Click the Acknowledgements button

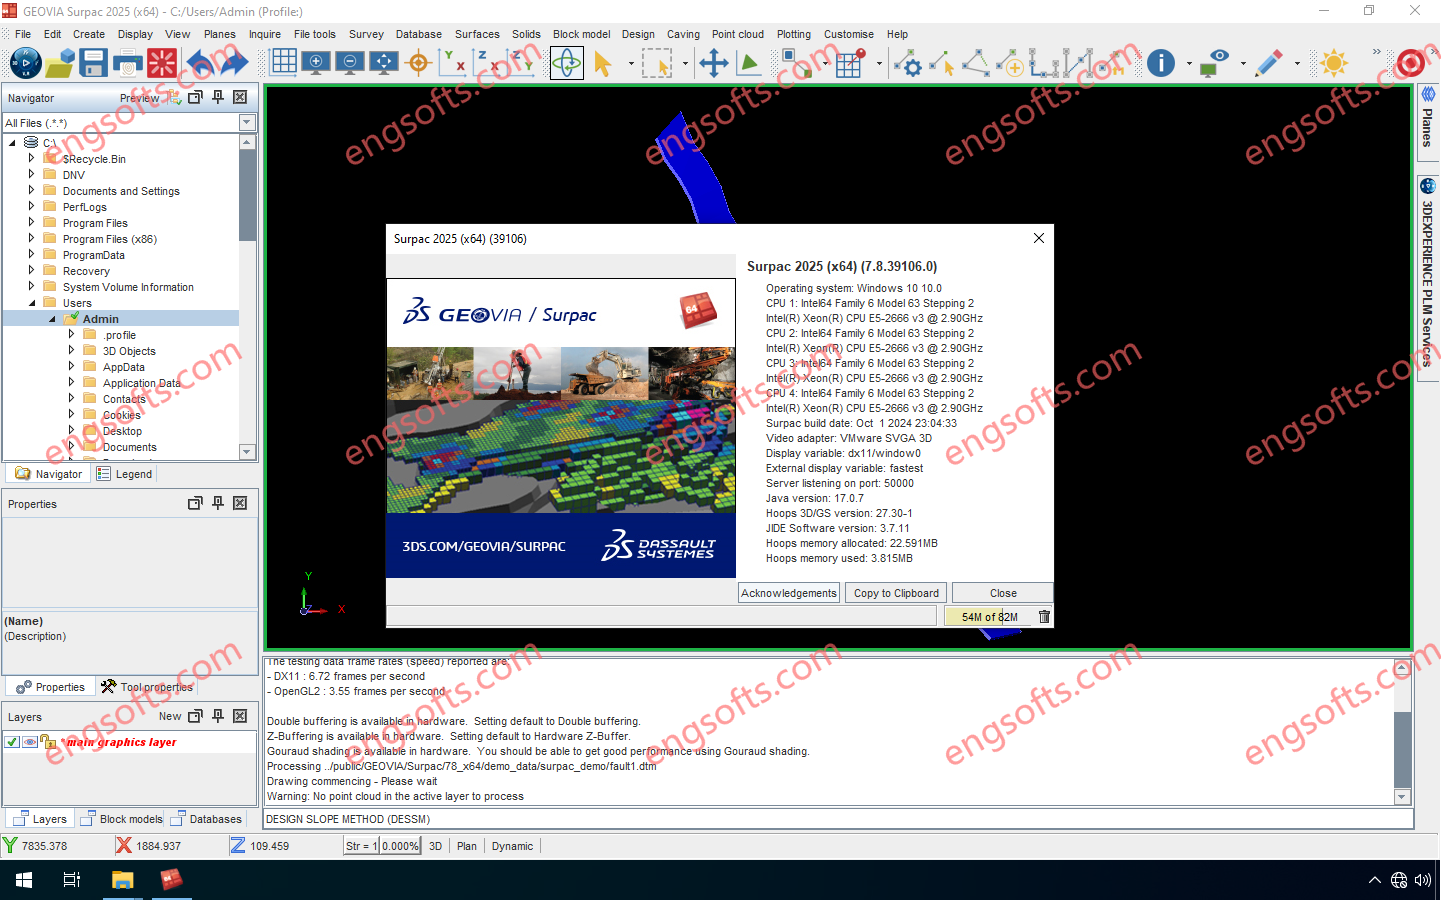pos(789,593)
